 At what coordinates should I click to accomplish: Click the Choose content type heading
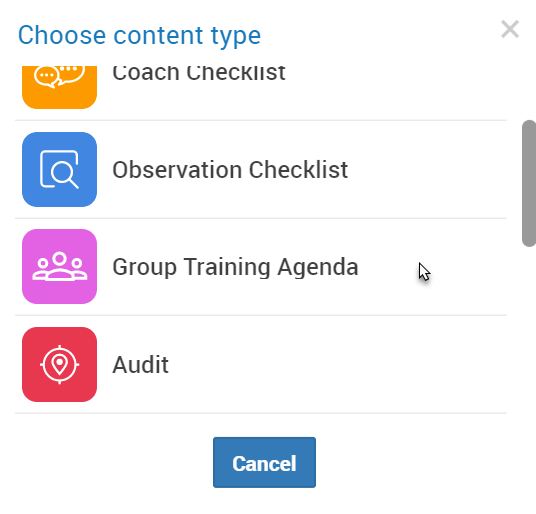coord(139,36)
